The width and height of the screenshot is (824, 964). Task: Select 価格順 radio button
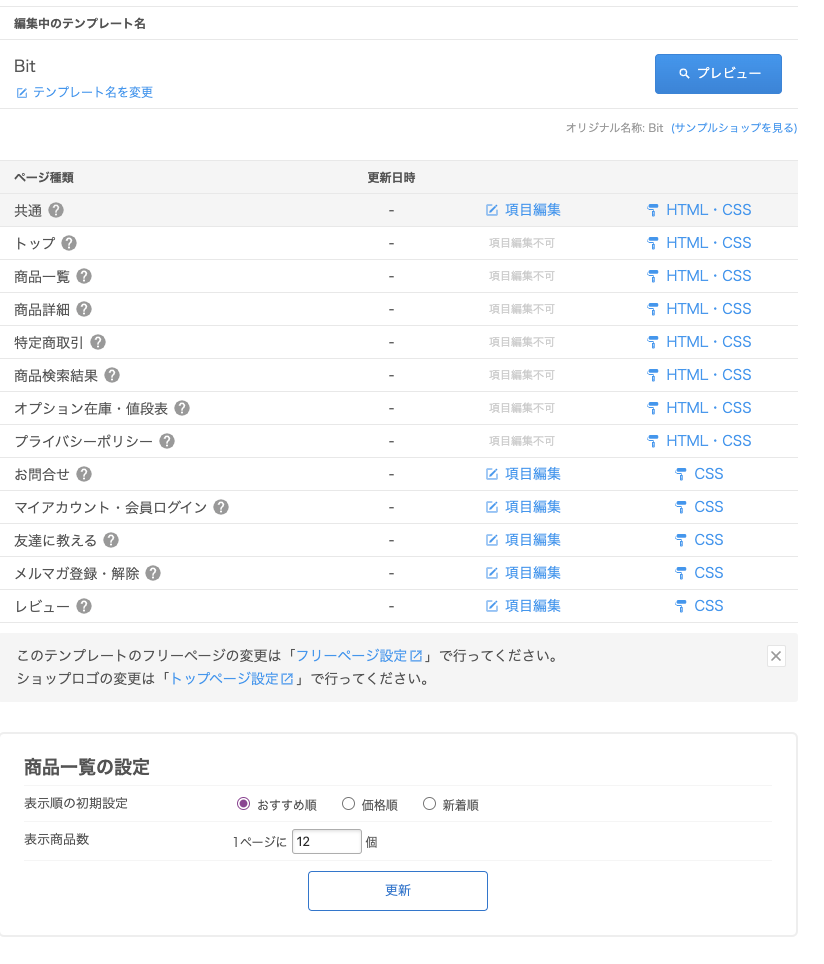pos(348,804)
